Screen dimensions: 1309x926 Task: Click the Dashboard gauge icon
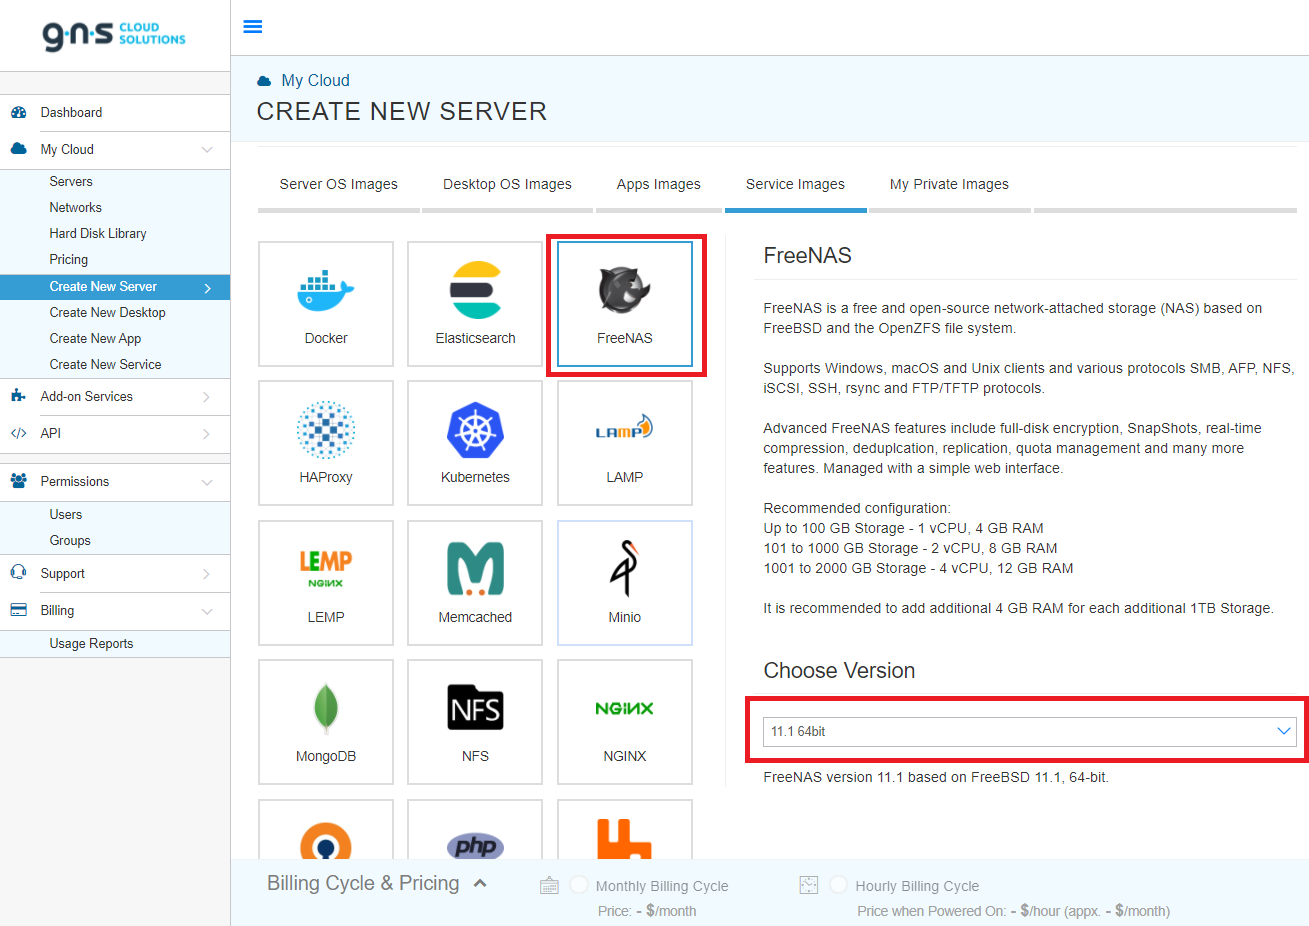click(18, 113)
